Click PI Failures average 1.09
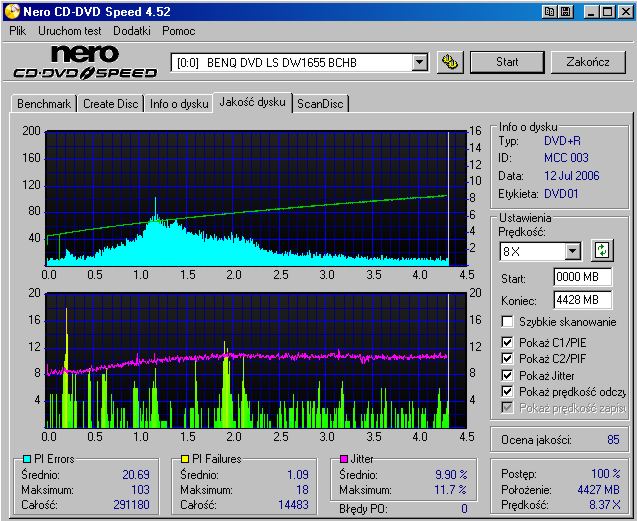The image size is (637, 521). pyautogui.click(x=298, y=475)
